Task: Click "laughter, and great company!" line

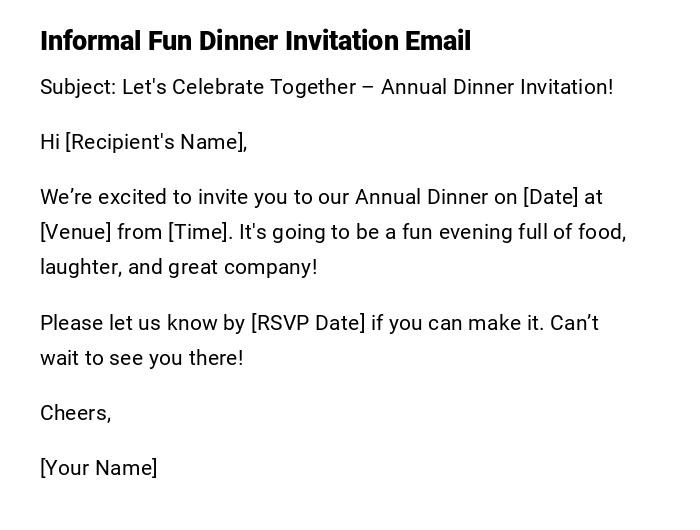Action: (x=178, y=267)
